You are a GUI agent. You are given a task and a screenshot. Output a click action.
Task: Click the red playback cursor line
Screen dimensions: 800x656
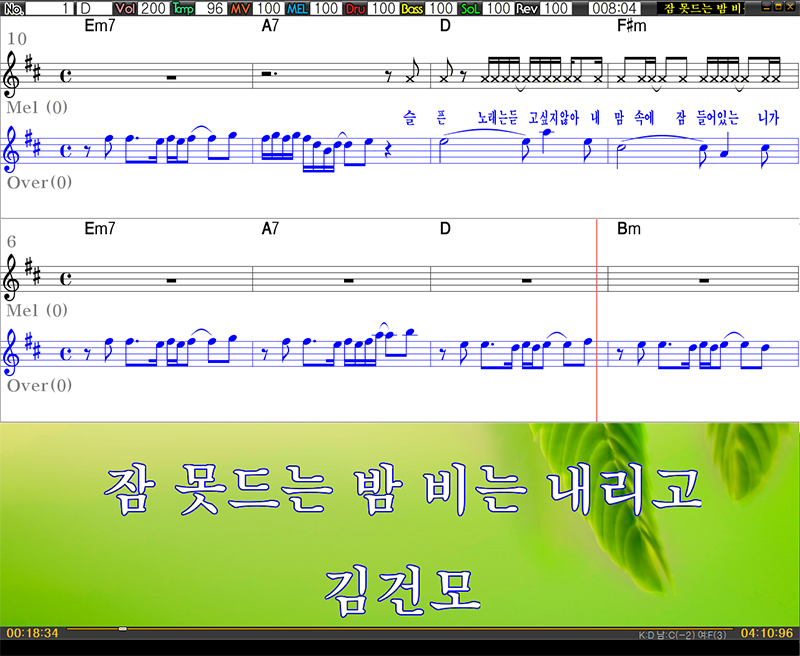[x=596, y=320]
